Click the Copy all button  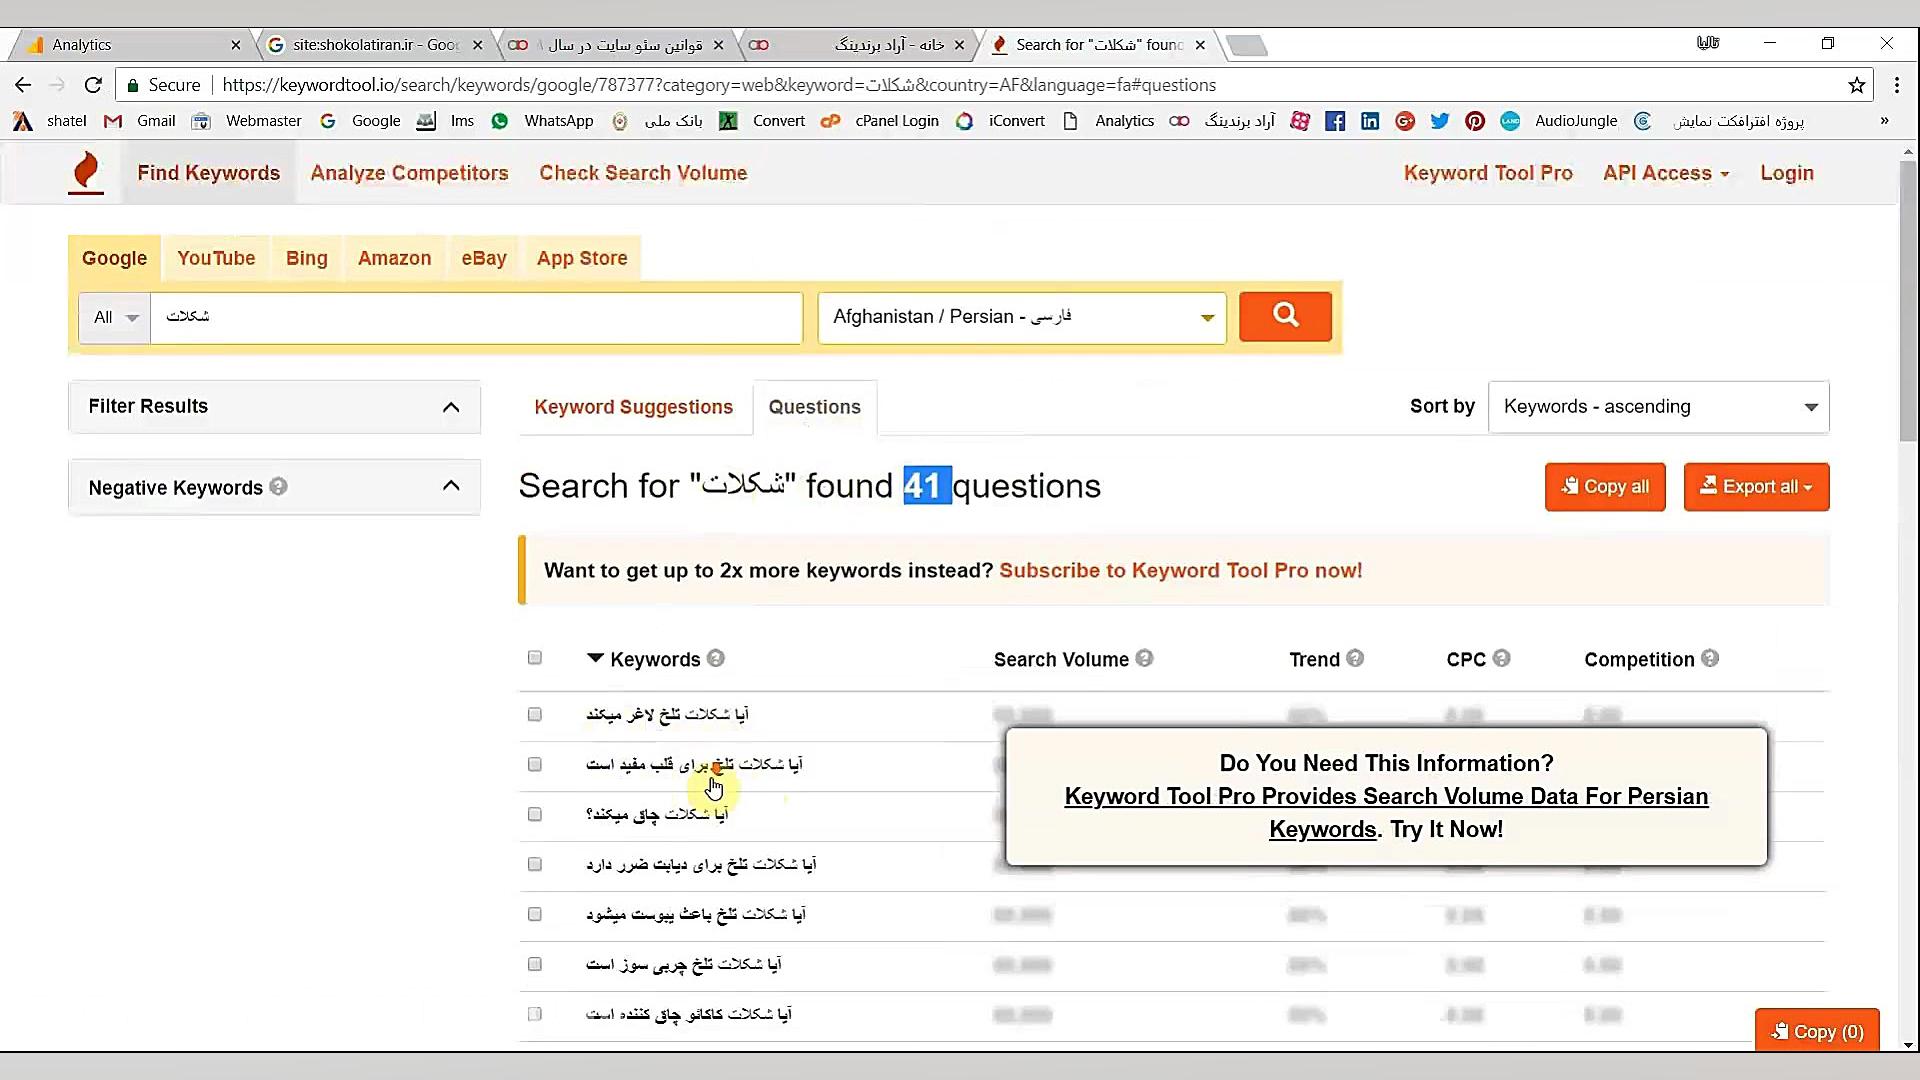click(1604, 487)
